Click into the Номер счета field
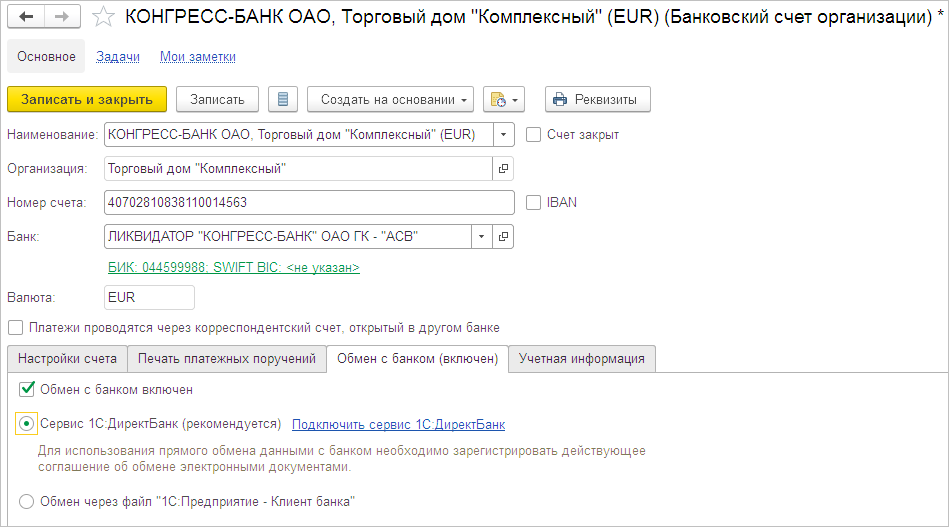Screen dimensions: 949x527 (309, 203)
